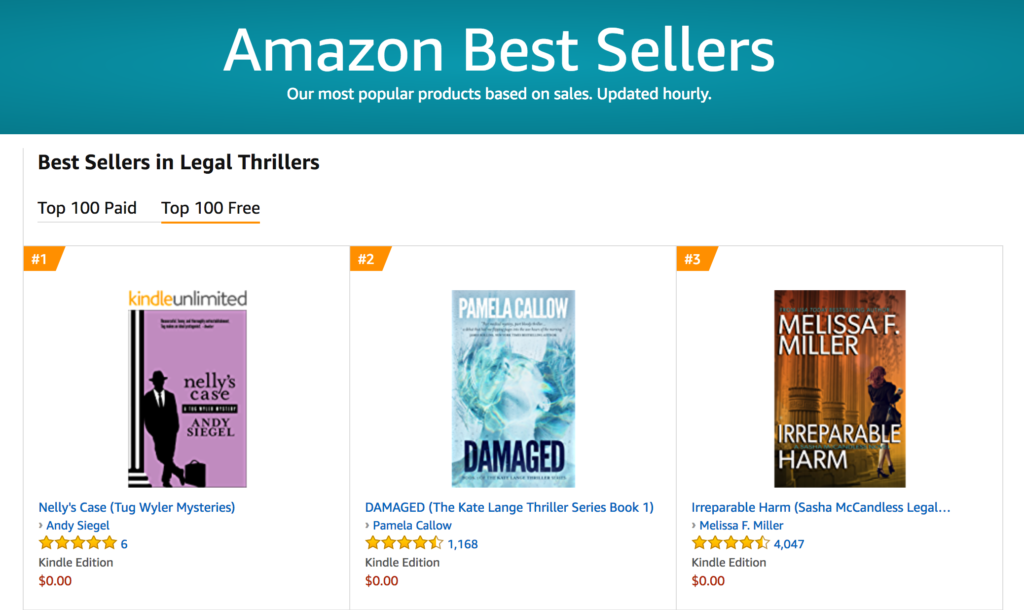This screenshot has width=1024, height=610.
Task: Select the Top 100 Free tab
Action: click(x=210, y=208)
